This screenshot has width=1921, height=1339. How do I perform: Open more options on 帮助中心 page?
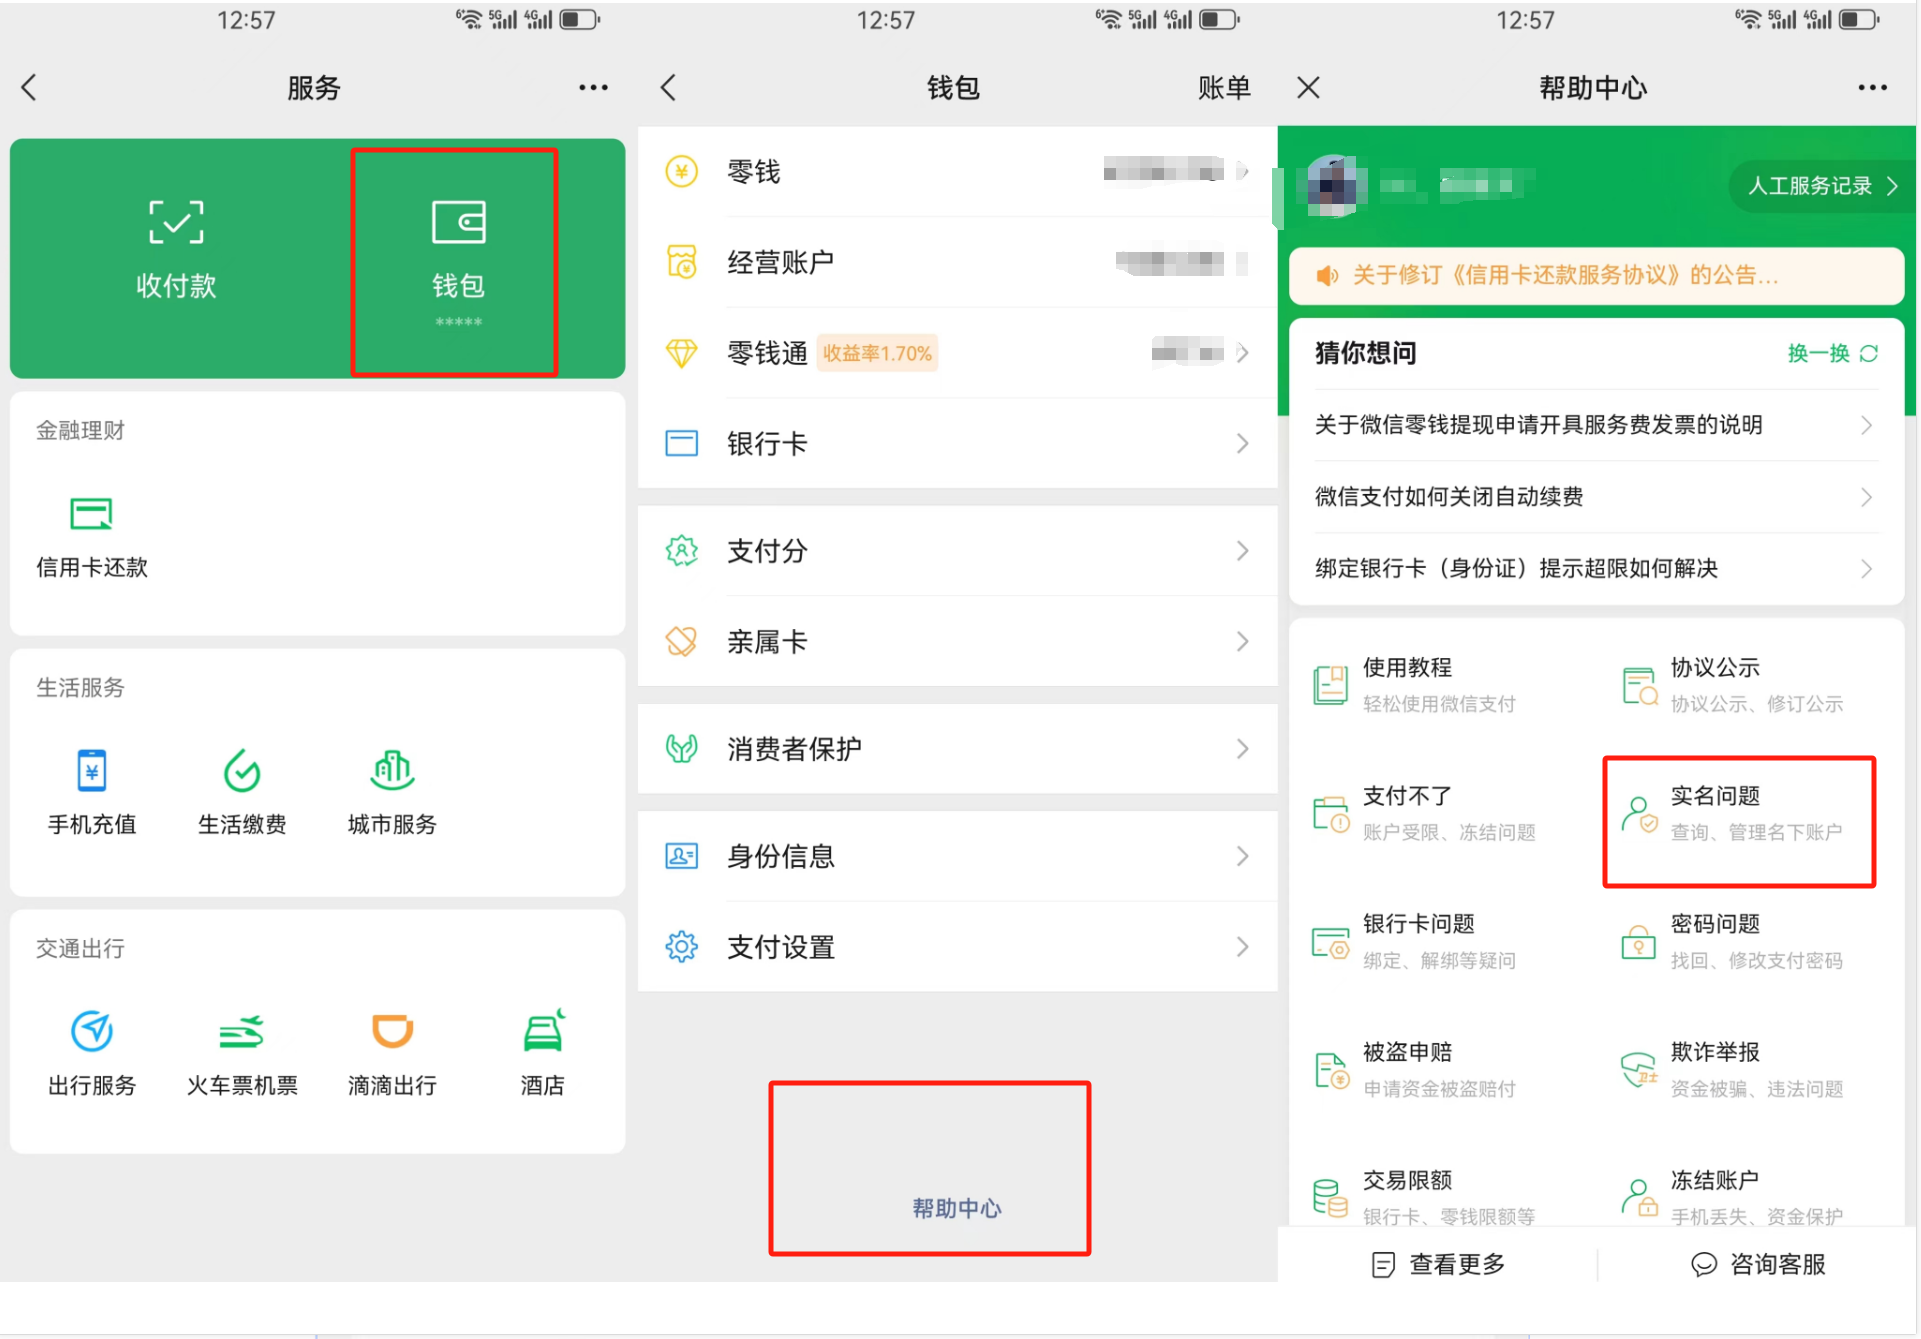(1872, 88)
